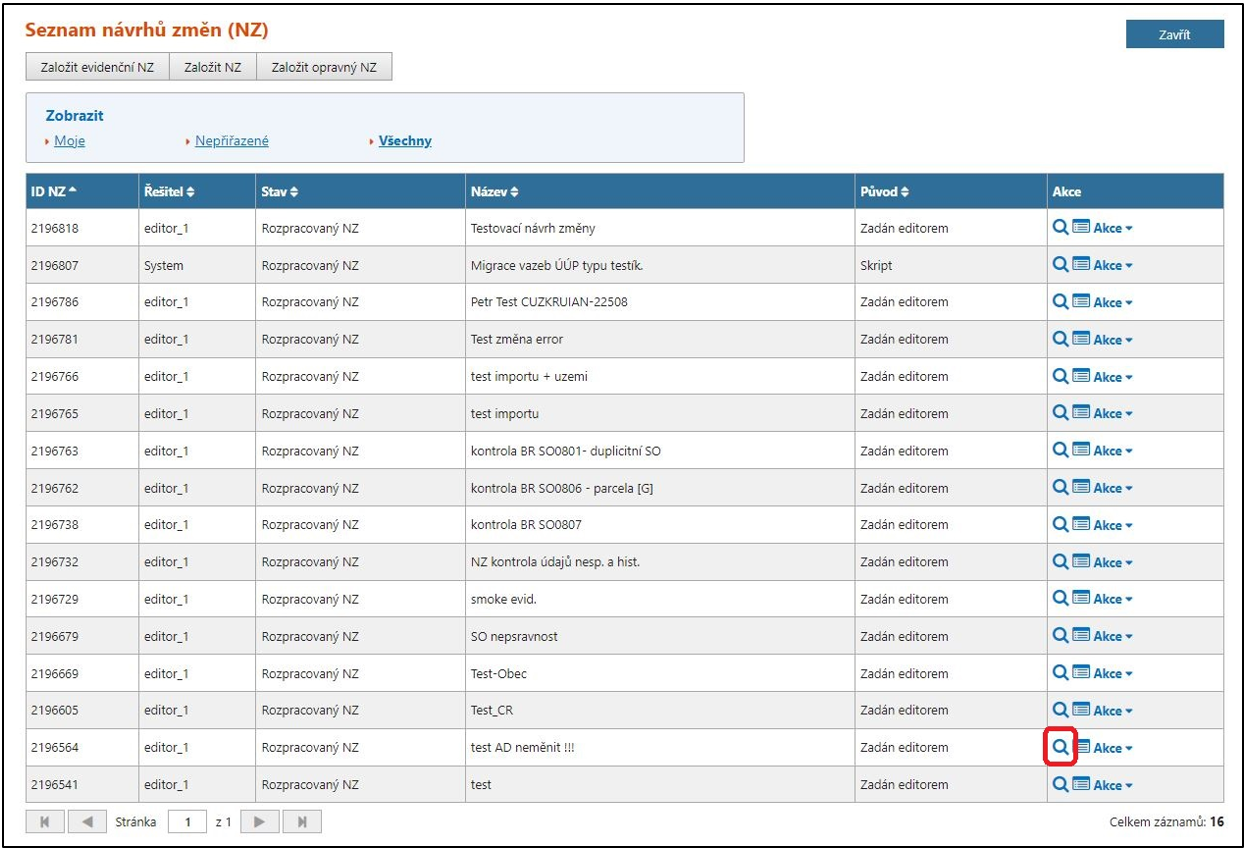This screenshot has height=852, width=1249.
Task: Expand Akce dropdown for row 2196786
Action: [x=1112, y=302]
